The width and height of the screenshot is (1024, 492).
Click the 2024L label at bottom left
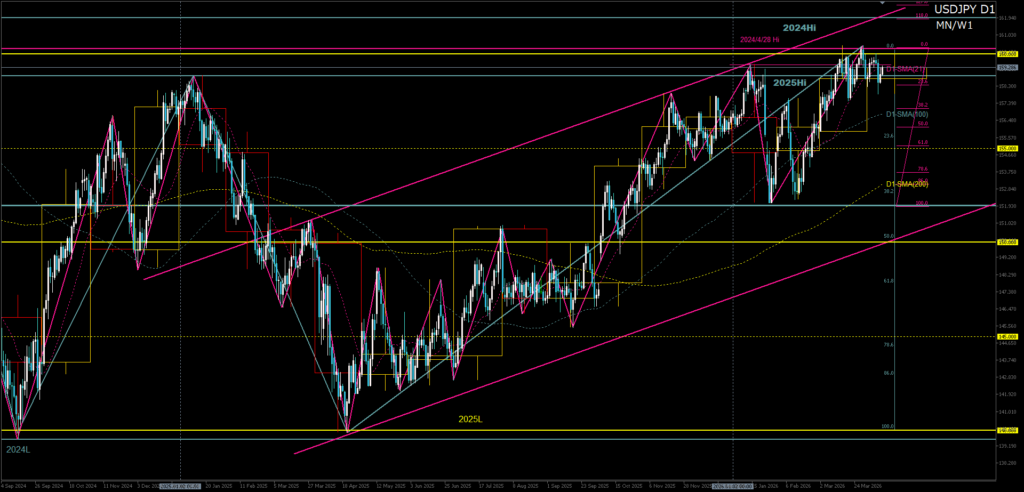(17, 450)
